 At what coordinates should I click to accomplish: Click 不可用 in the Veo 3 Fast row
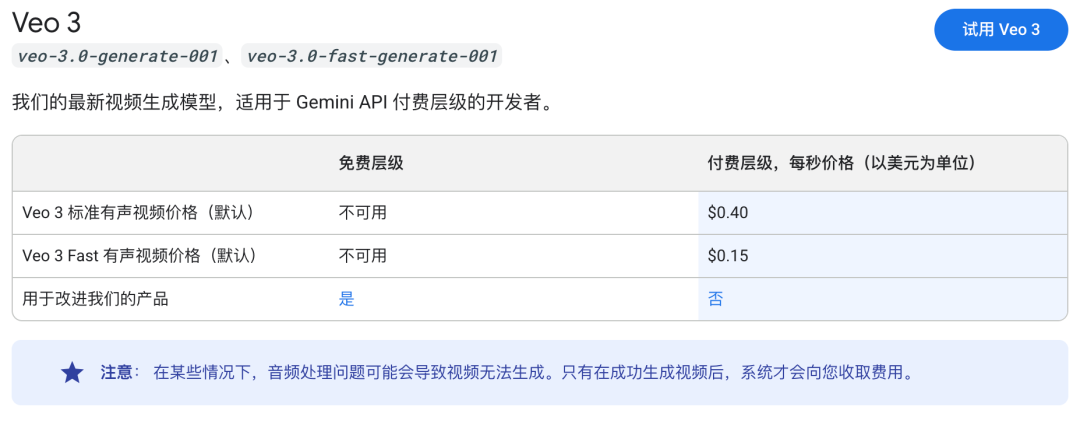362,256
